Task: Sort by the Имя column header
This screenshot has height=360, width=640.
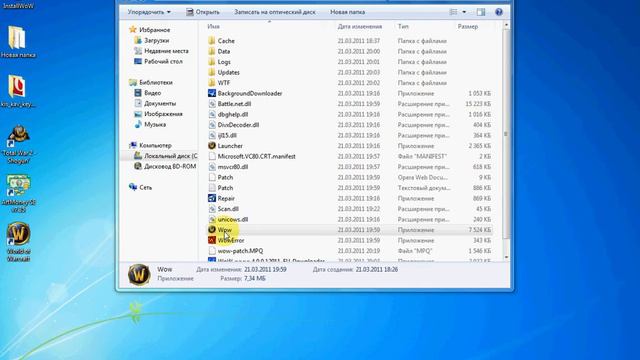Action: click(213, 27)
